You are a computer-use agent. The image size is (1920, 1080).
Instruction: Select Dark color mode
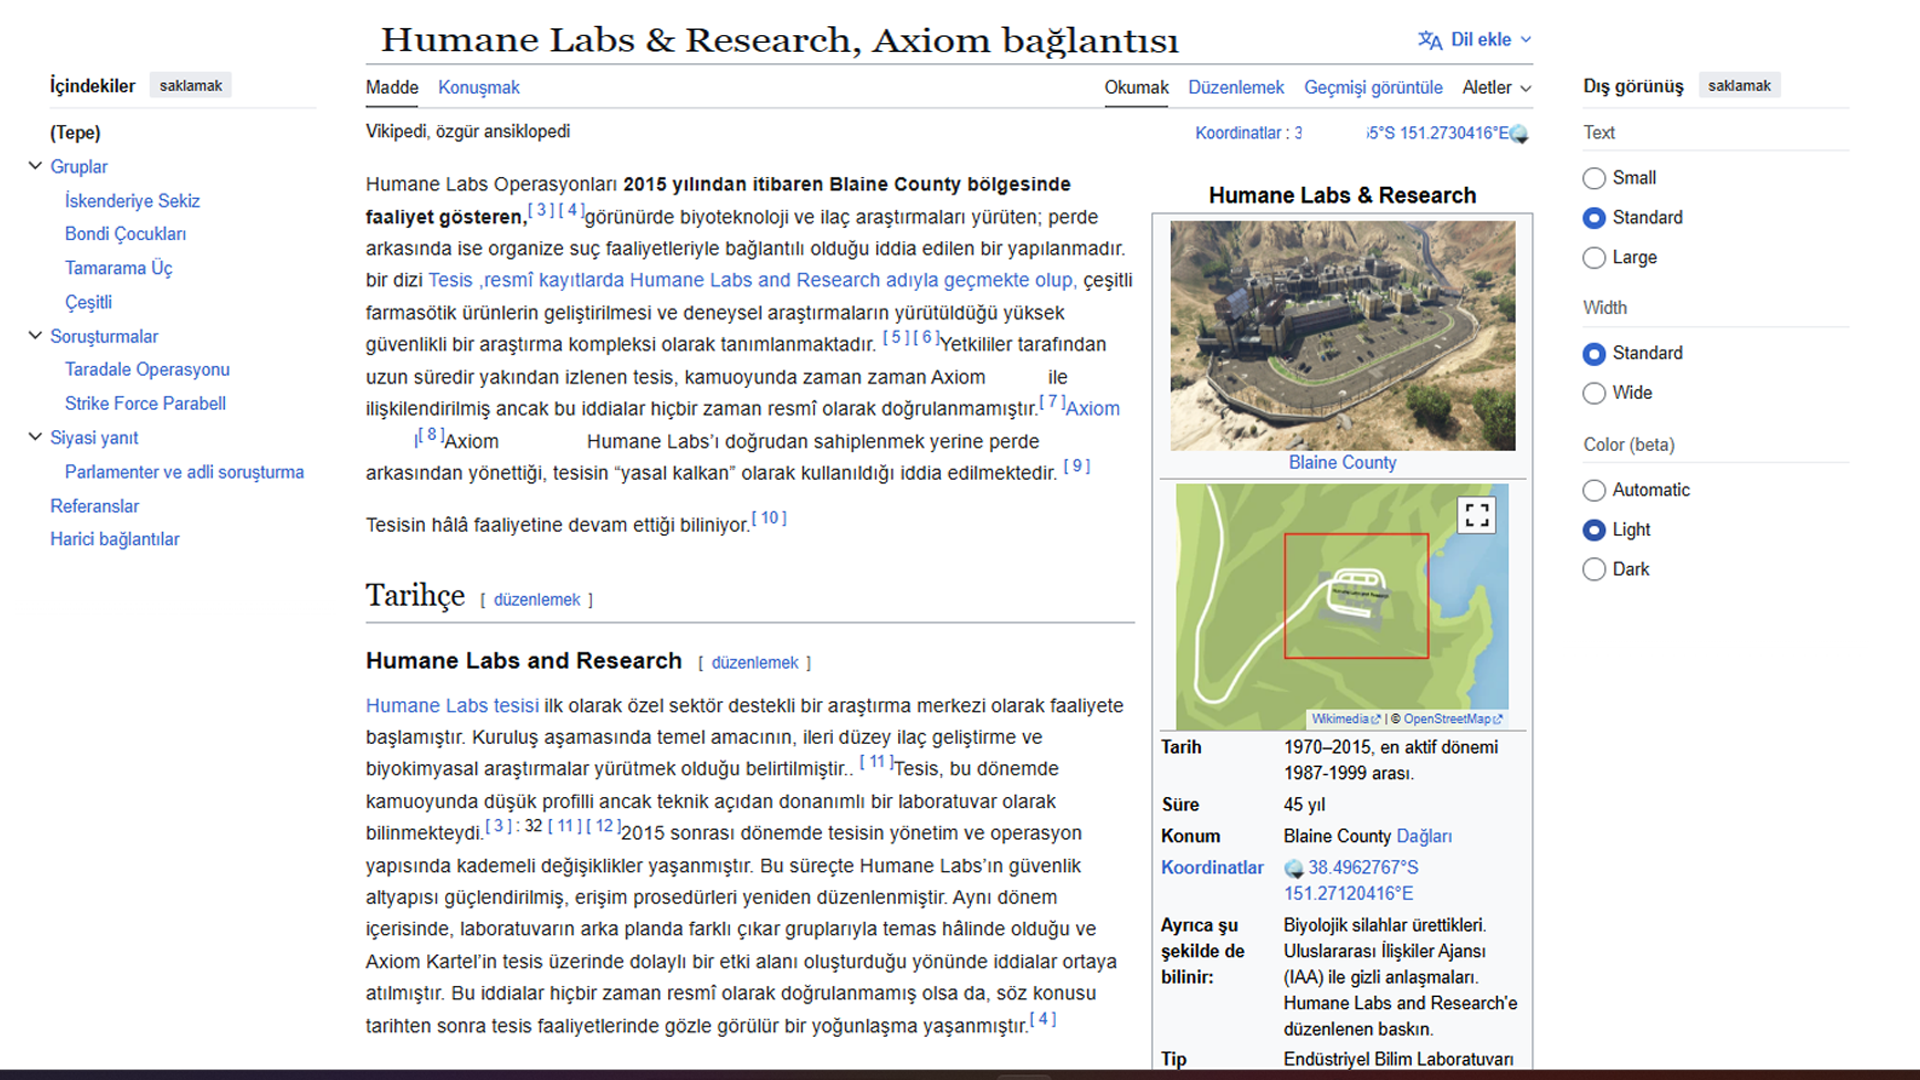(x=1594, y=570)
